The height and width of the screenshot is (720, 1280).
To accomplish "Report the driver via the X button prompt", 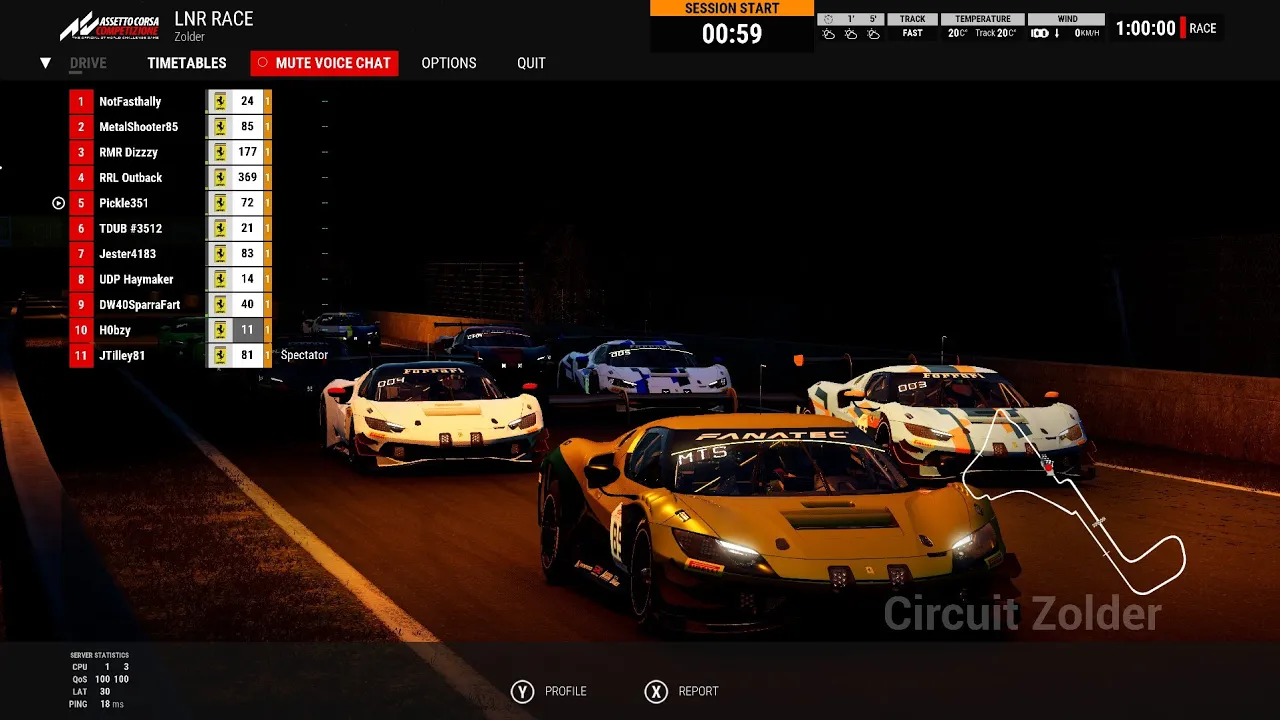I will coord(682,691).
